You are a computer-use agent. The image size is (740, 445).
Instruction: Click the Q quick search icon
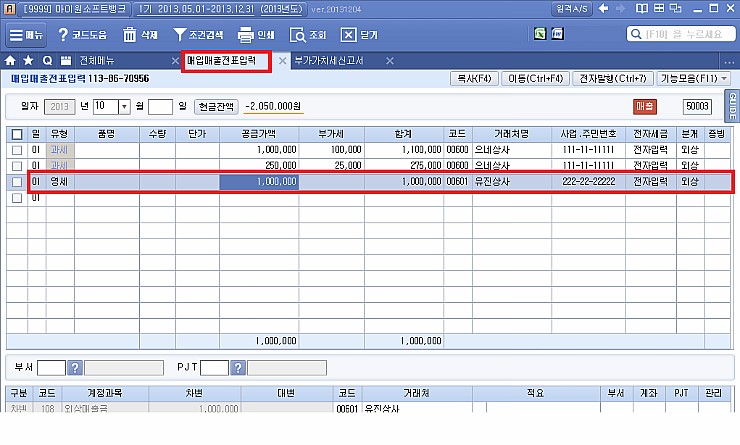(x=47, y=60)
